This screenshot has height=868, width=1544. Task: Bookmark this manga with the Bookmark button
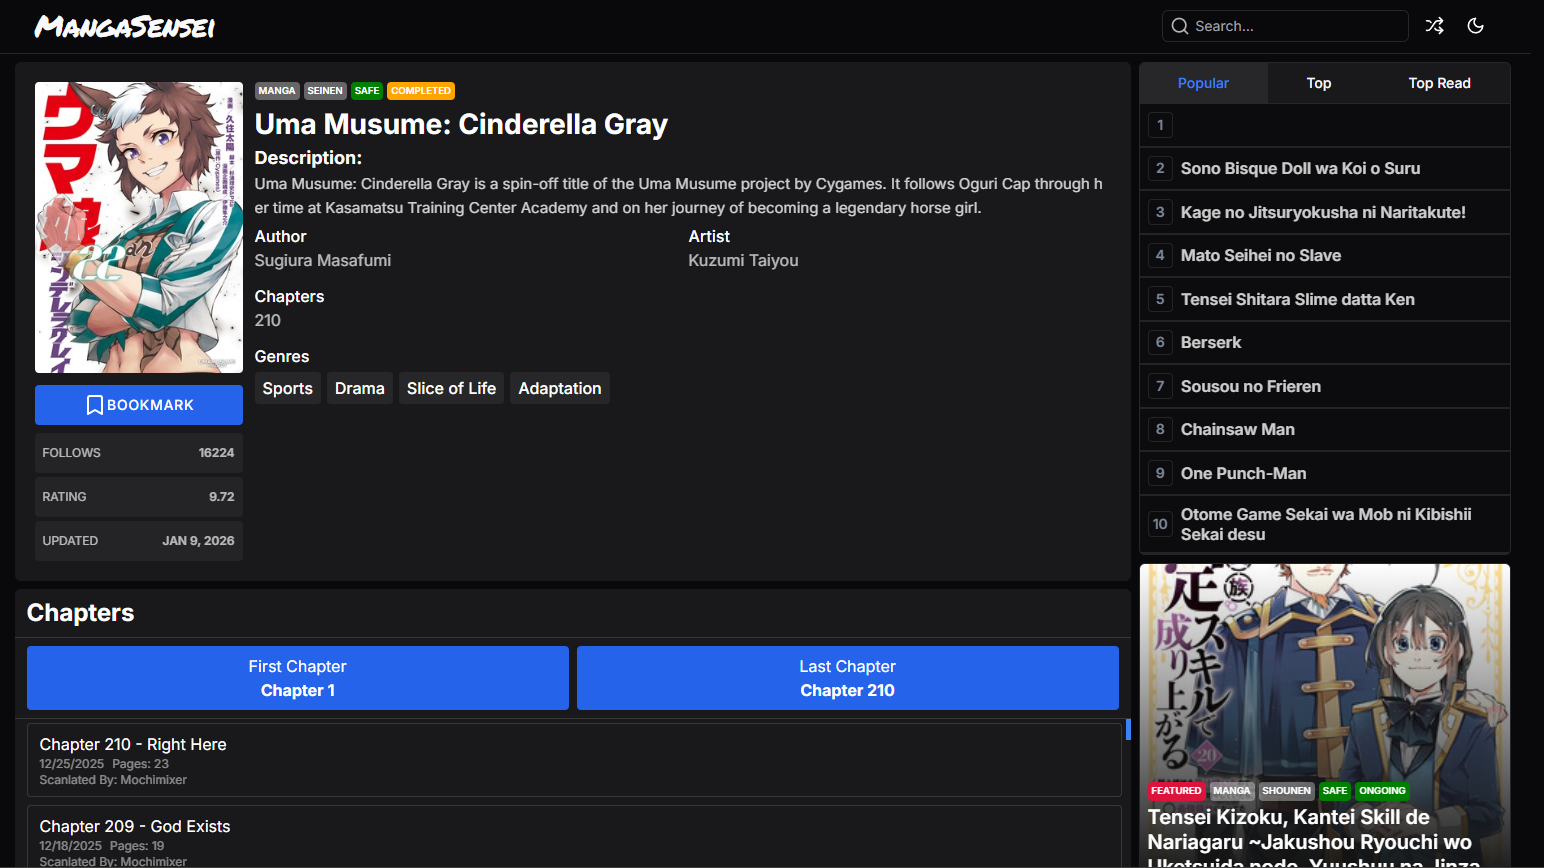(x=139, y=405)
